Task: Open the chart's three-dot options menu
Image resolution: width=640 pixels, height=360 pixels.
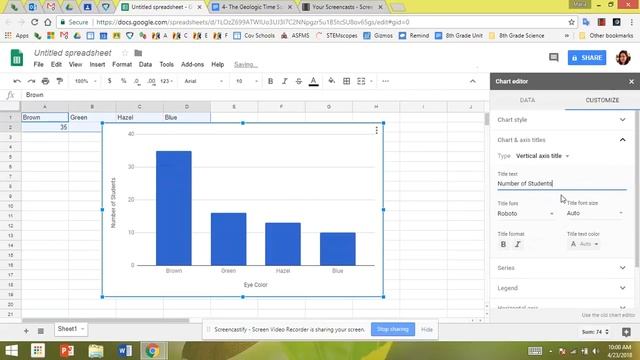Action: [x=376, y=130]
